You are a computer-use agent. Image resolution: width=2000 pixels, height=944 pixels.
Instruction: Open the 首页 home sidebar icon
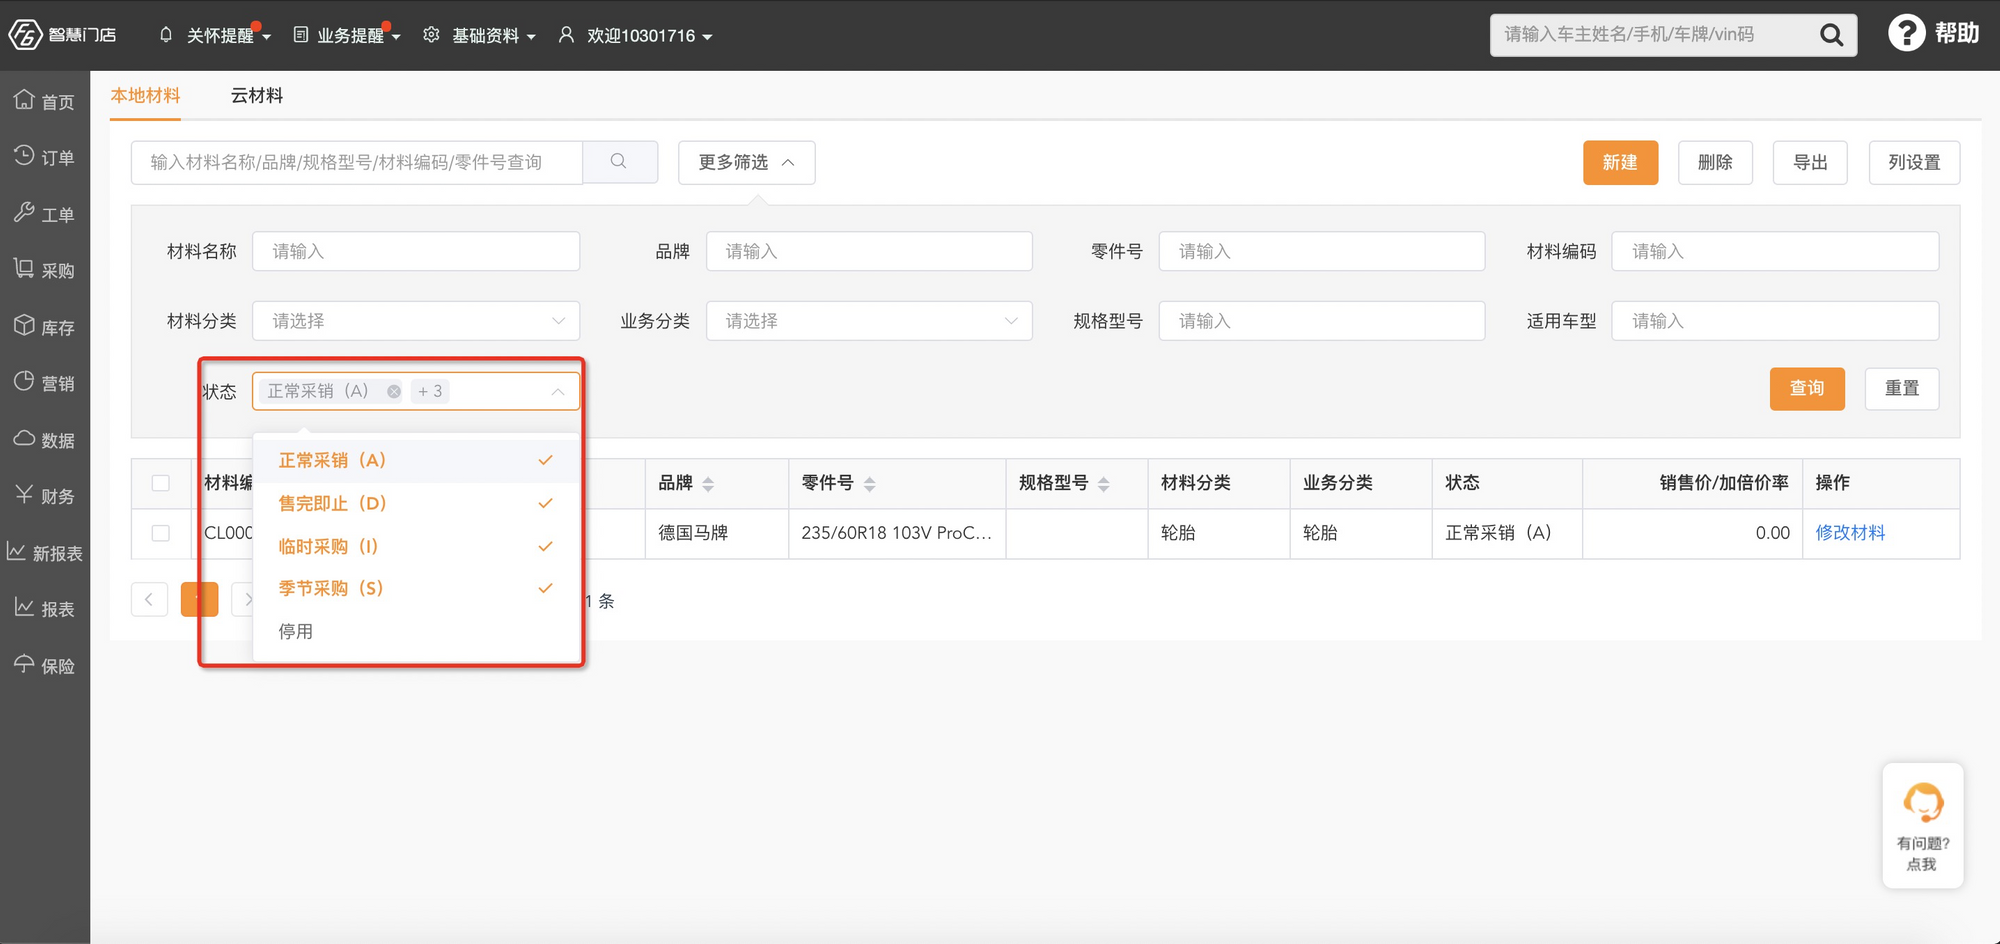[24, 100]
